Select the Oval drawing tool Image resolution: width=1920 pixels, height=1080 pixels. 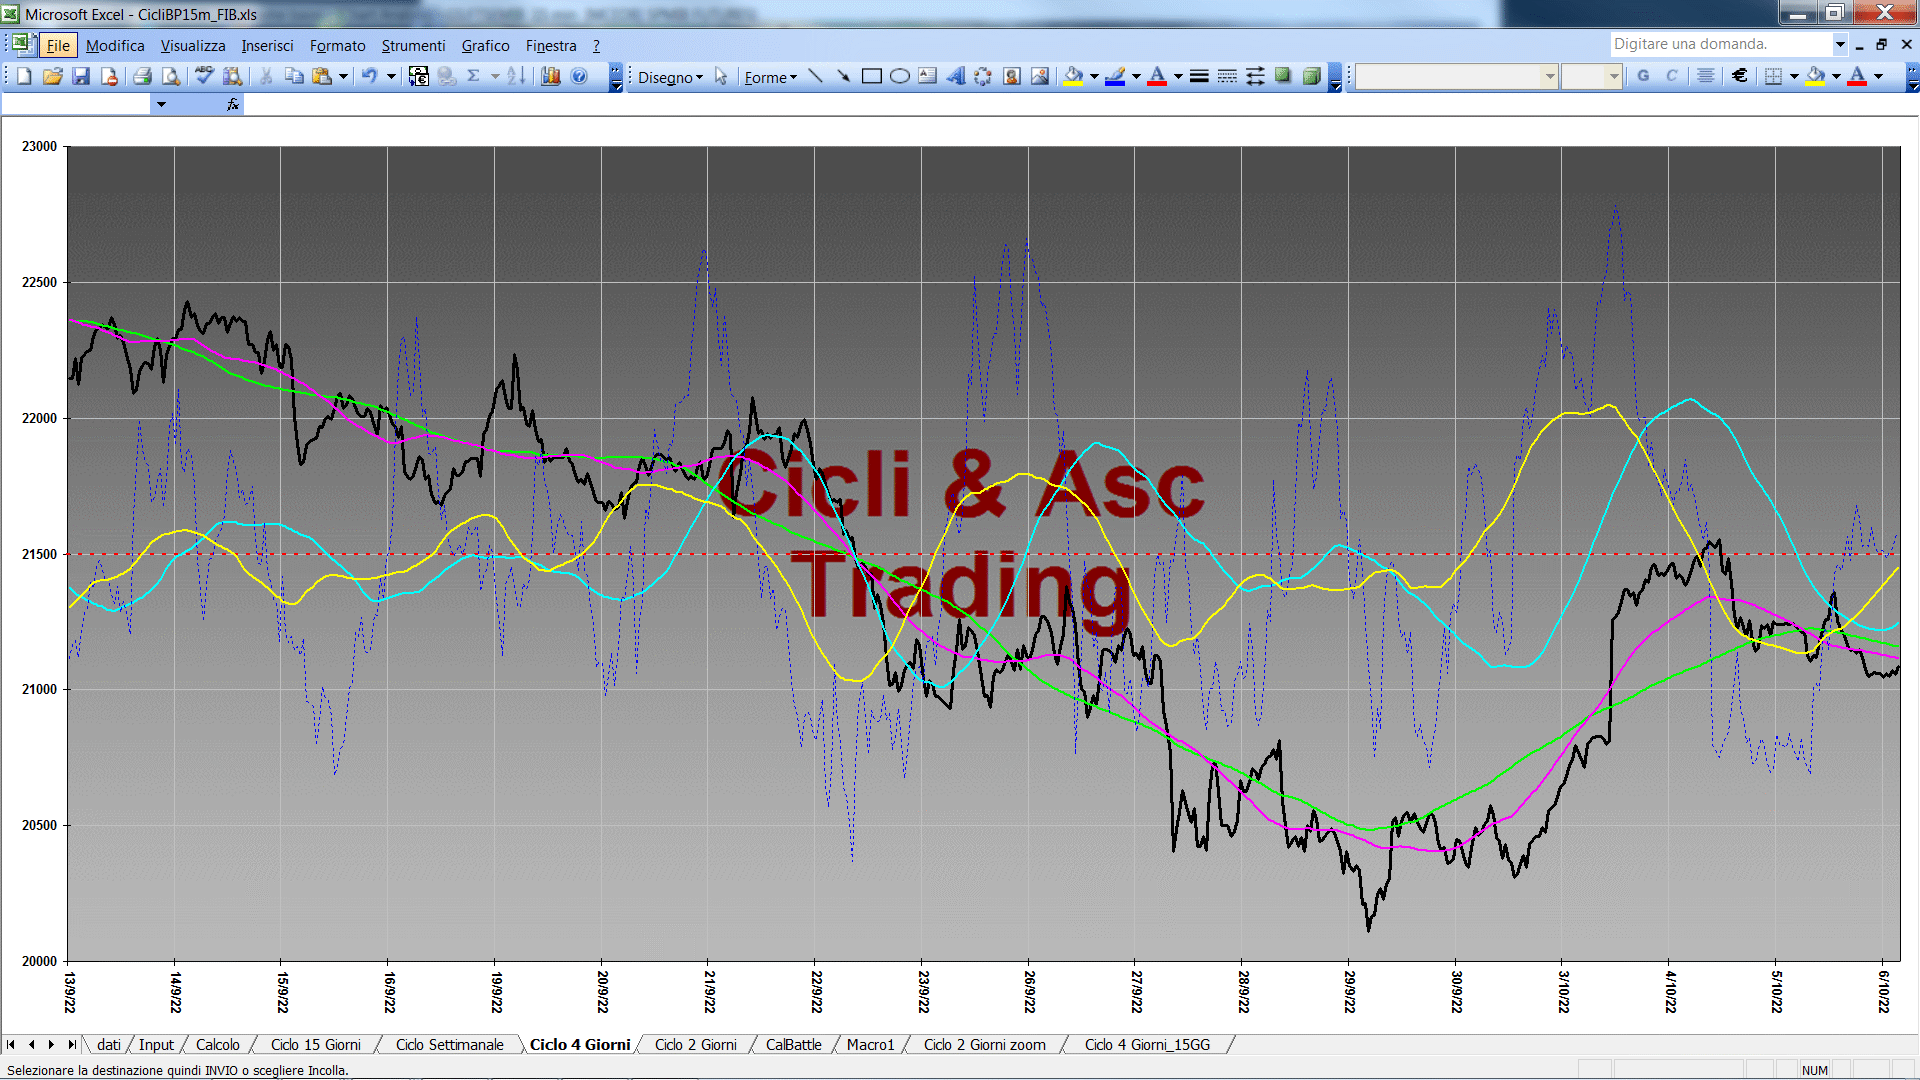click(x=900, y=76)
